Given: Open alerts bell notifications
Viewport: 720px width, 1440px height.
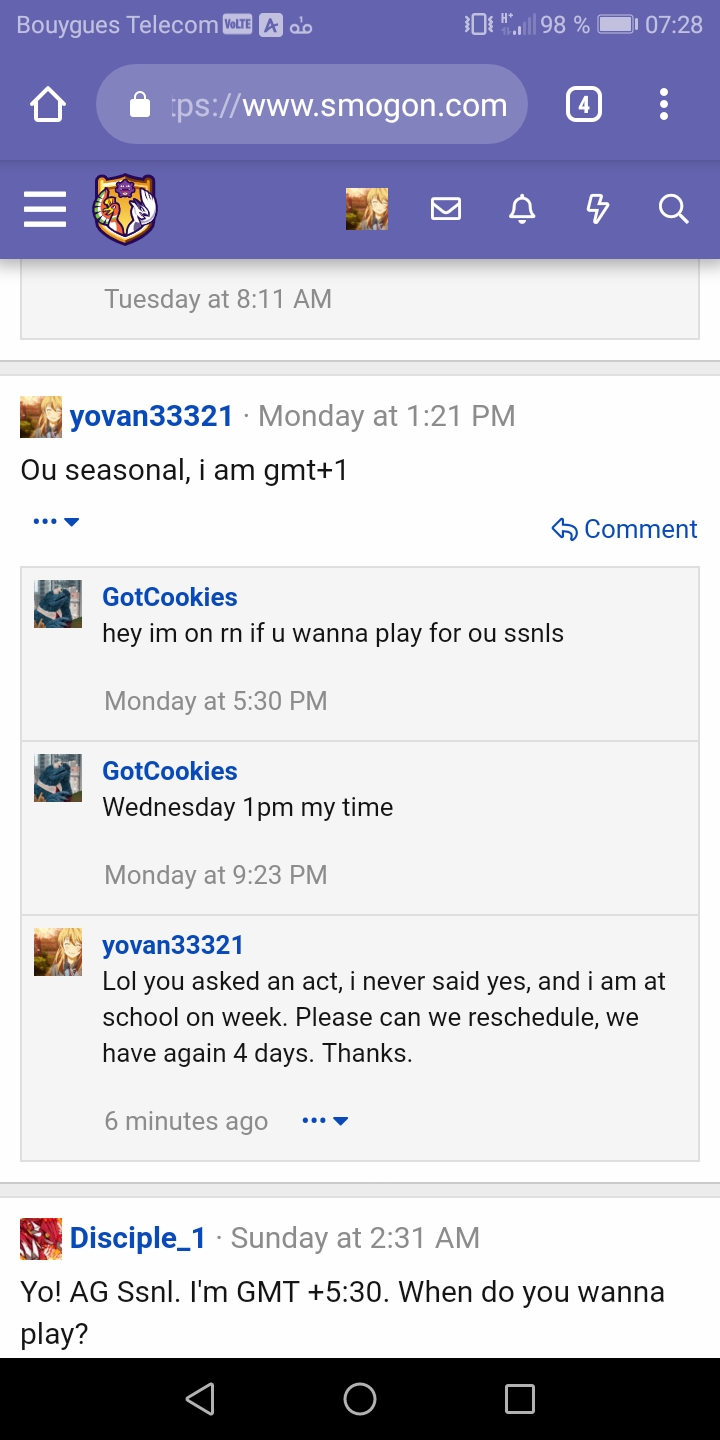Looking at the screenshot, I should 522,209.
